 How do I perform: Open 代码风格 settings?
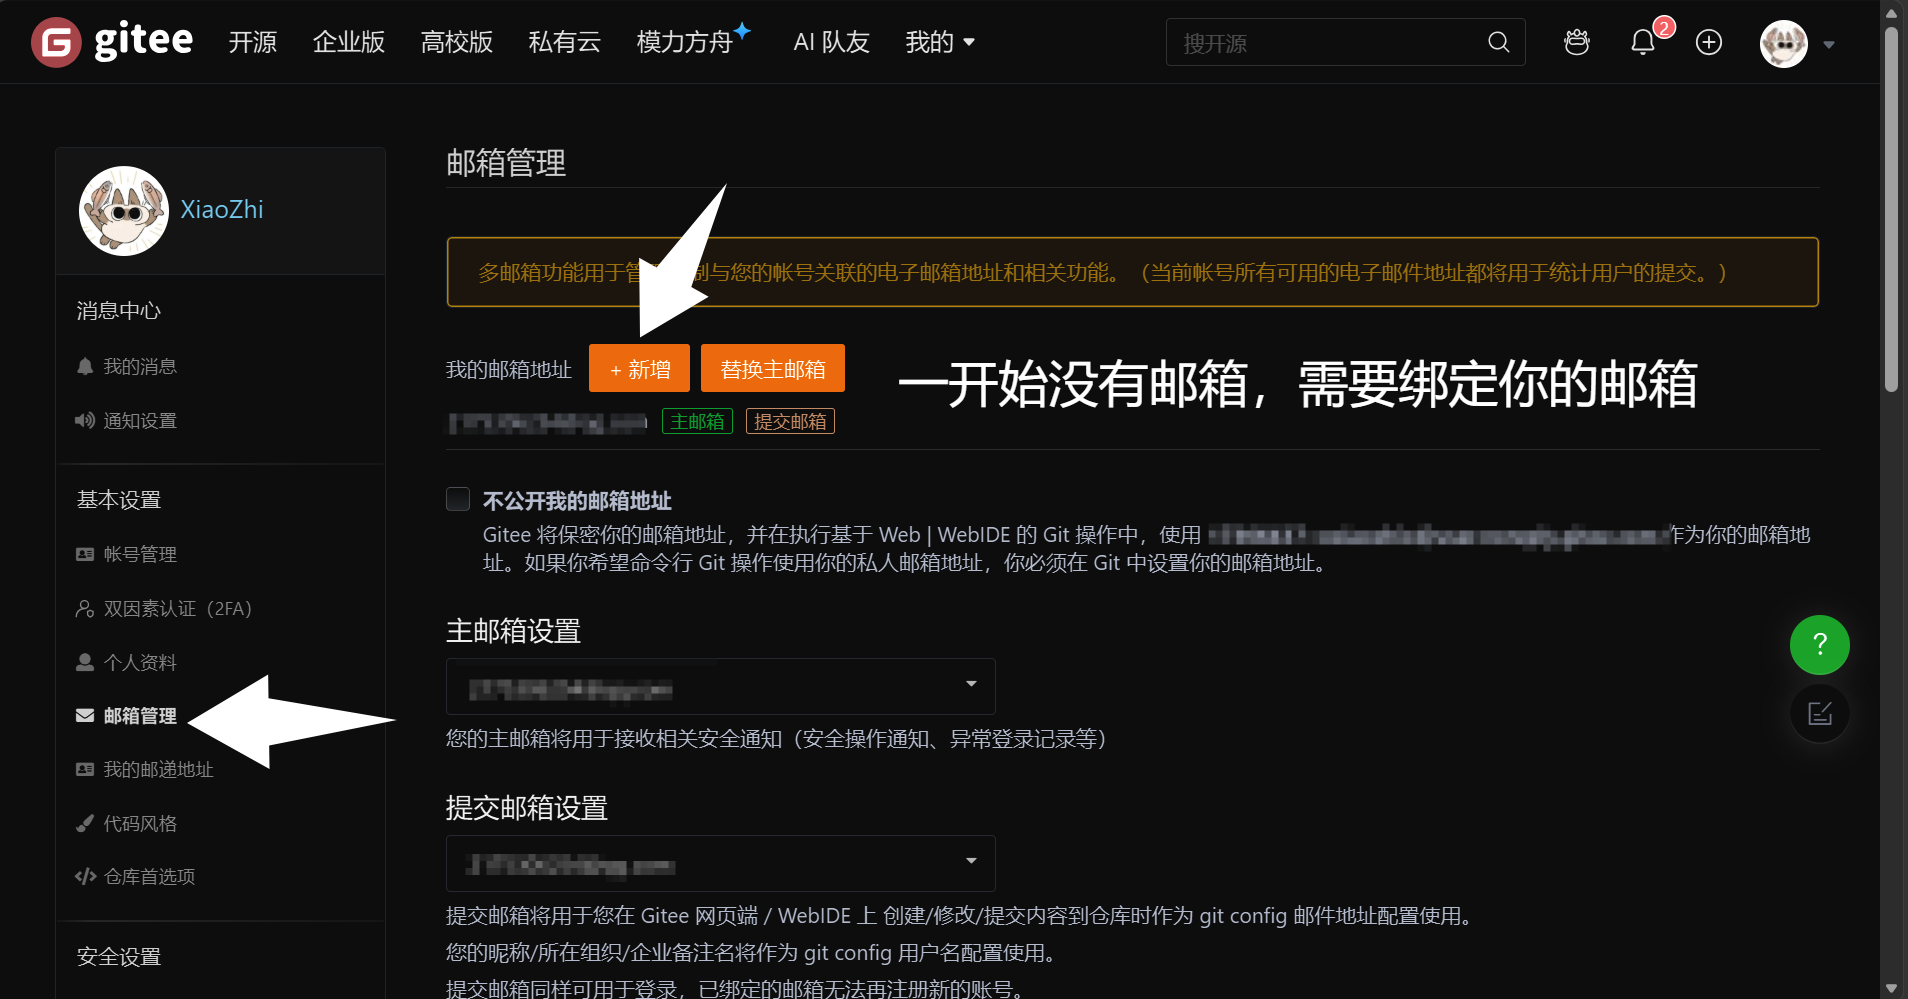pyautogui.click(x=140, y=823)
